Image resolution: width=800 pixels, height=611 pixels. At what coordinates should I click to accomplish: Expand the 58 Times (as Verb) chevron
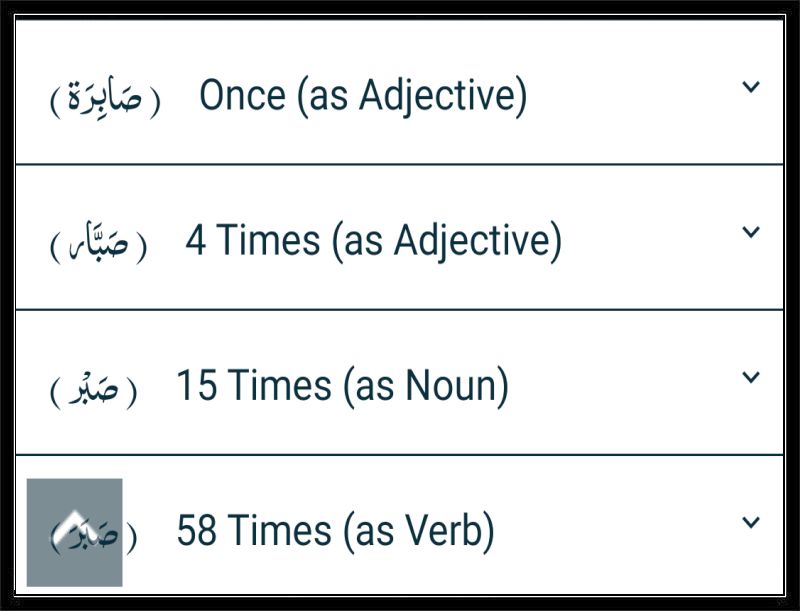[751, 523]
